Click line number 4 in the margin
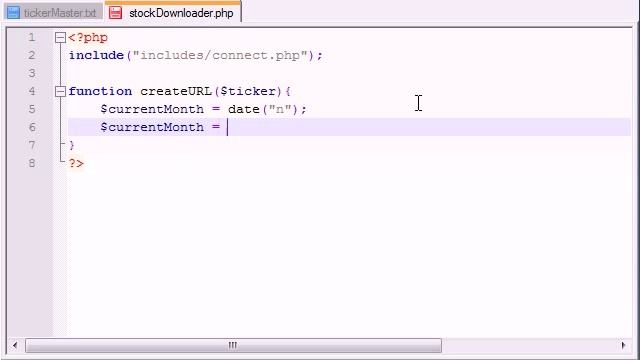 [31, 91]
